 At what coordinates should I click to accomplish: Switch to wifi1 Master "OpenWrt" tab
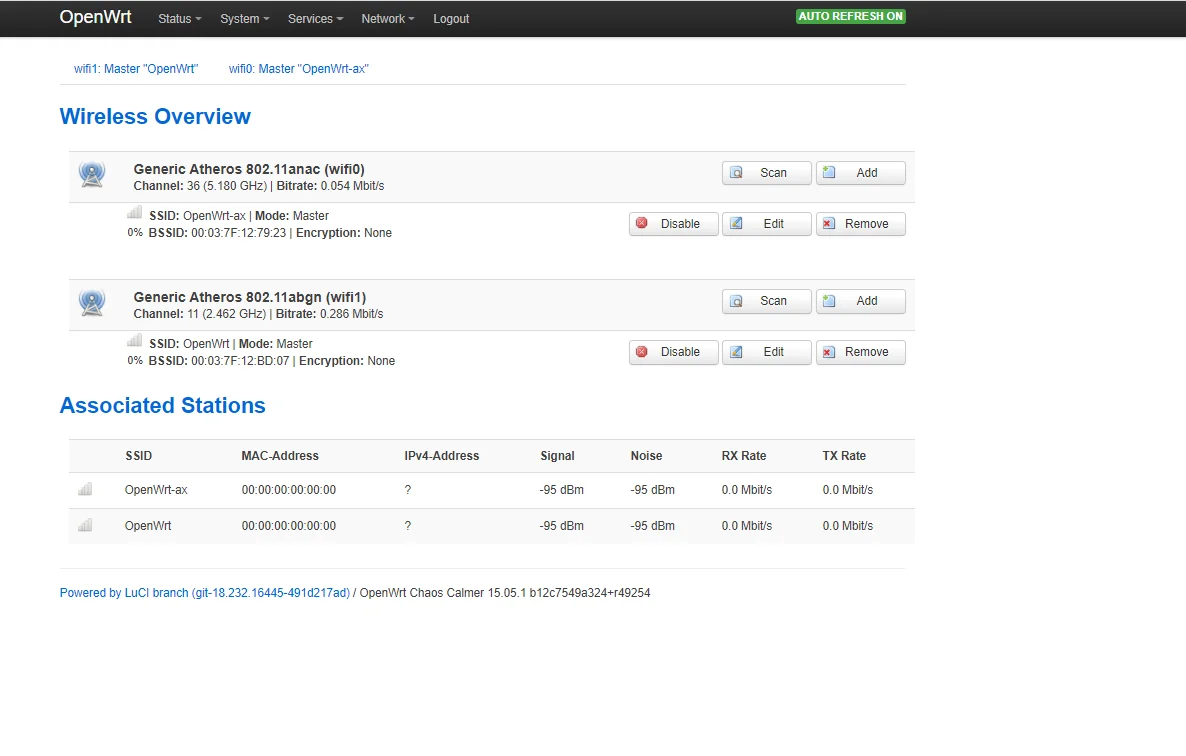(136, 69)
